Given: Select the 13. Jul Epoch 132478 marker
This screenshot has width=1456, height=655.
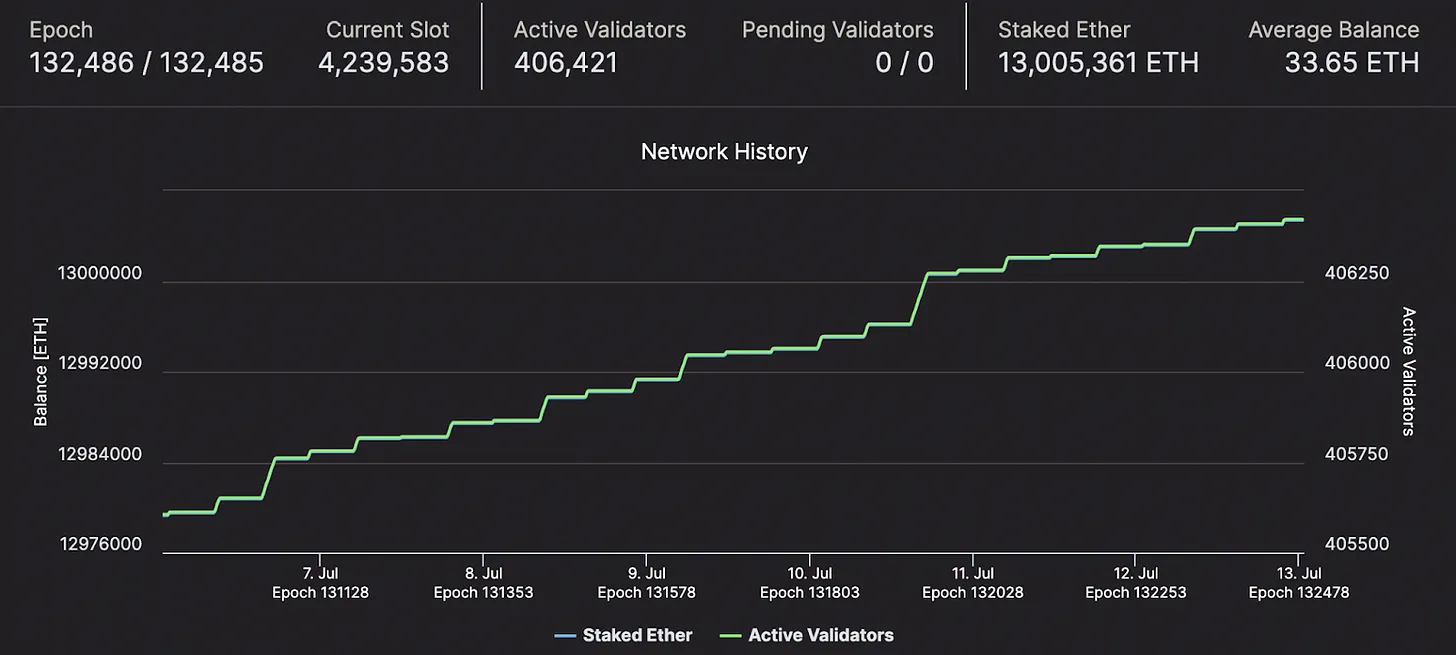Looking at the screenshot, I should tap(1298, 583).
